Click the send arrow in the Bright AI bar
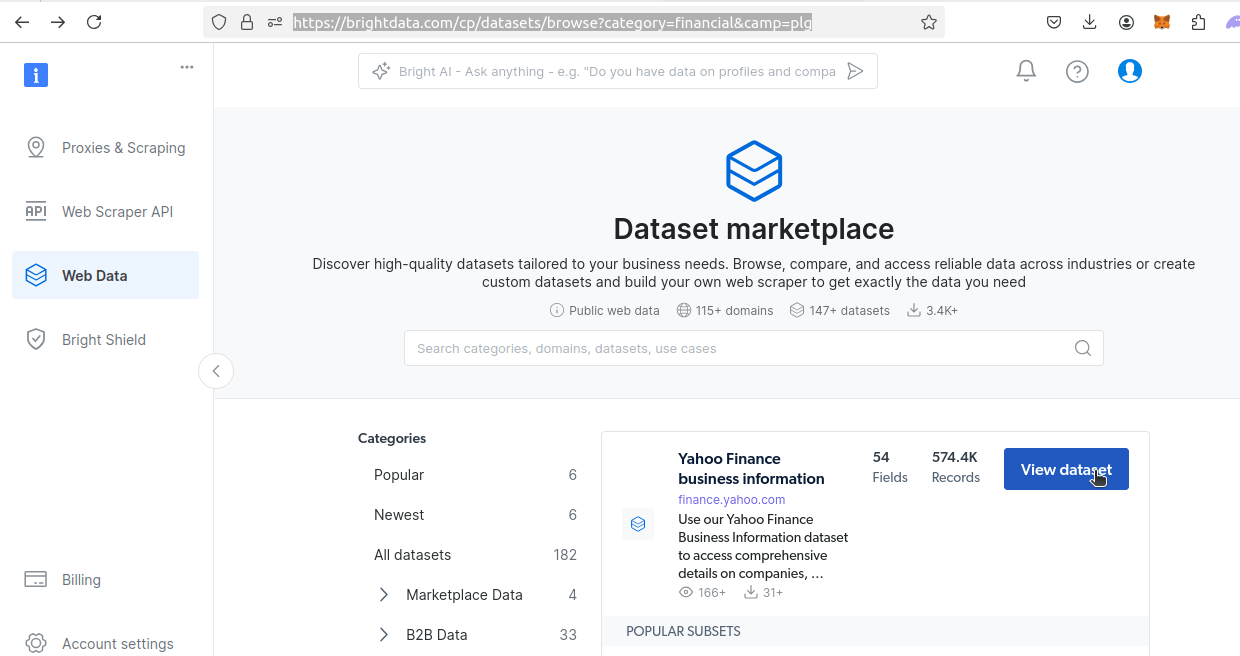 855,70
